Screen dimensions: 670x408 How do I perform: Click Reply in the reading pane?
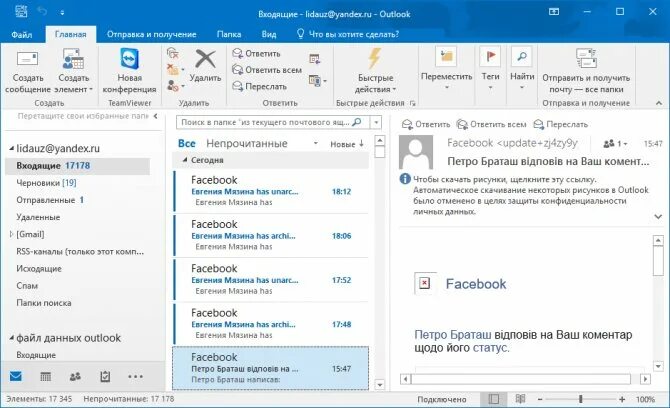click(426, 124)
